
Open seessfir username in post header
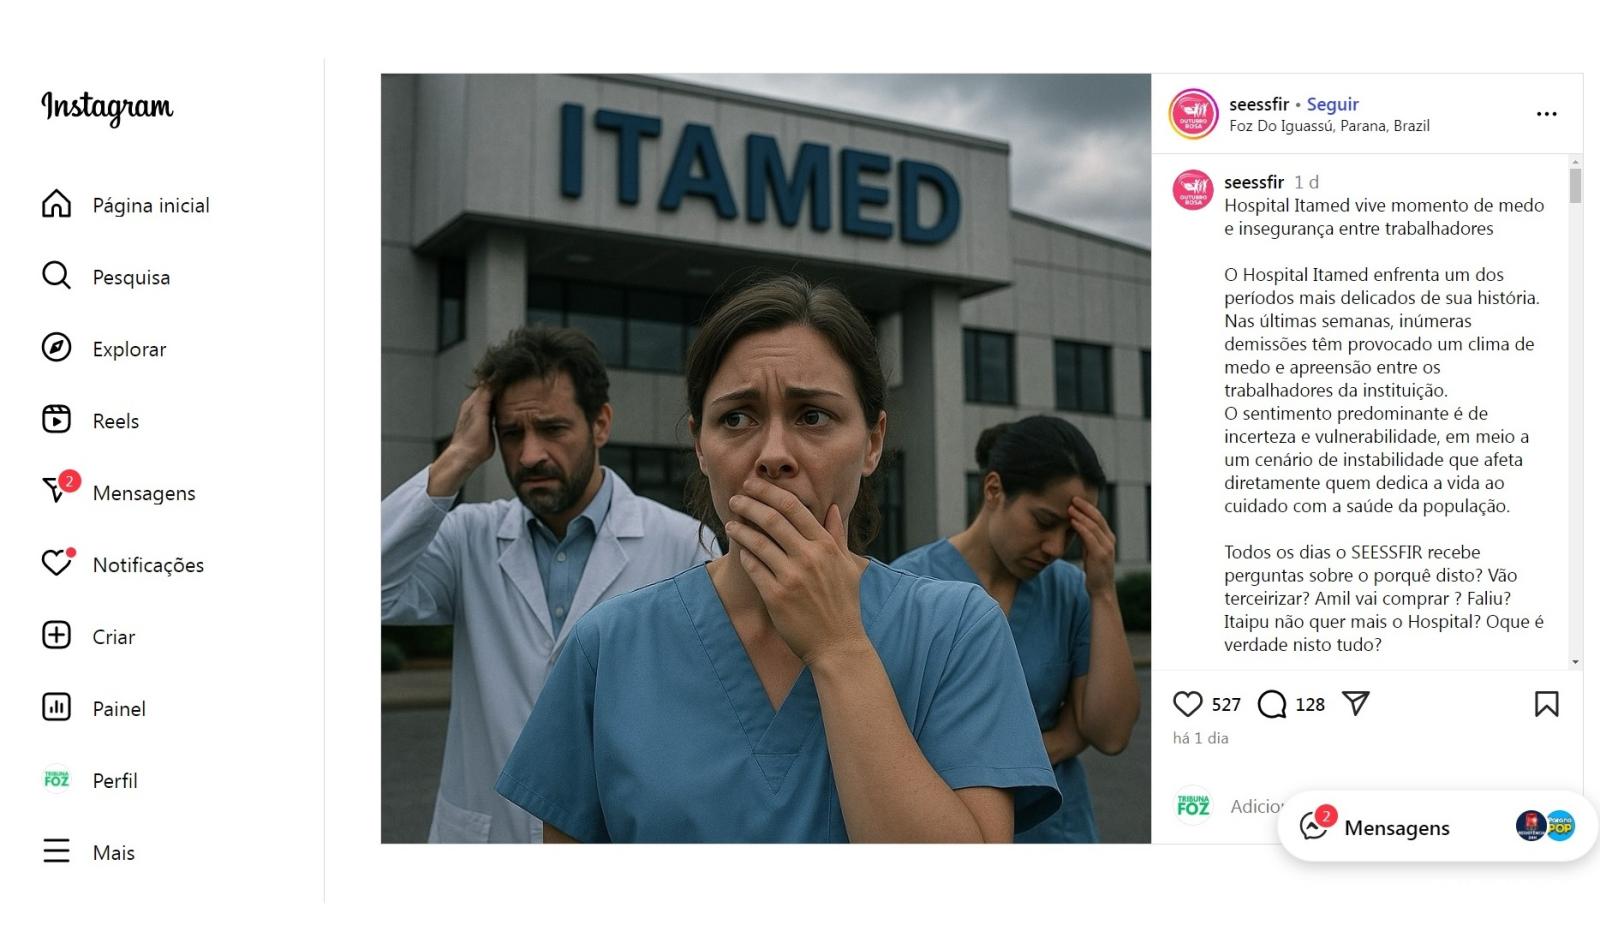coord(1259,104)
